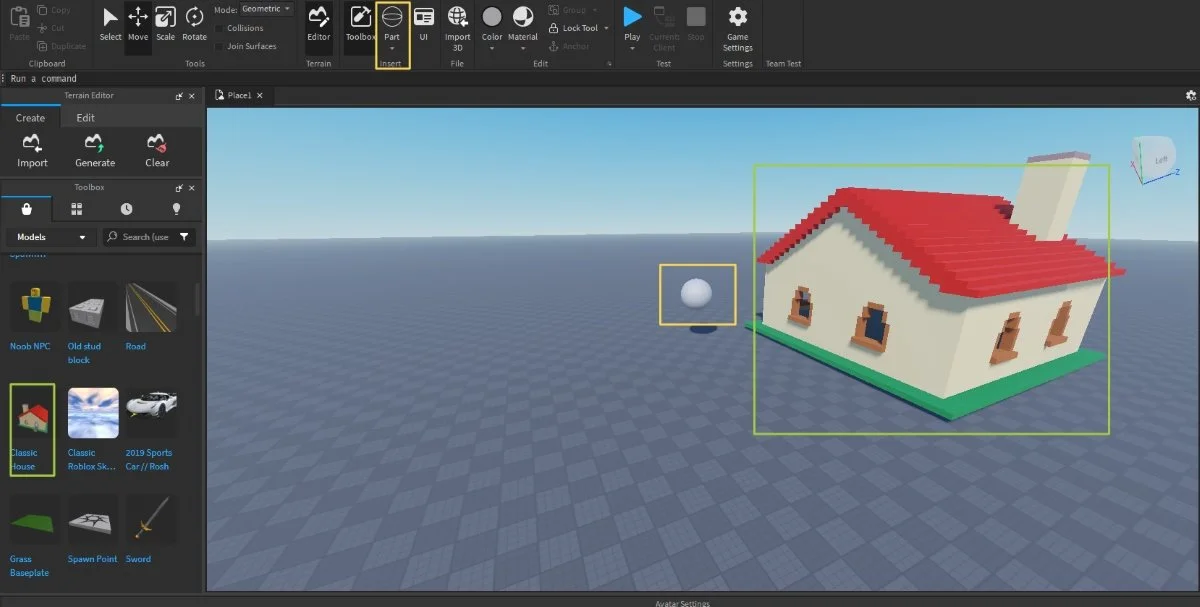Expand the Group dropdown arrow
The image size is (1200, 607).
pos(594,10)
